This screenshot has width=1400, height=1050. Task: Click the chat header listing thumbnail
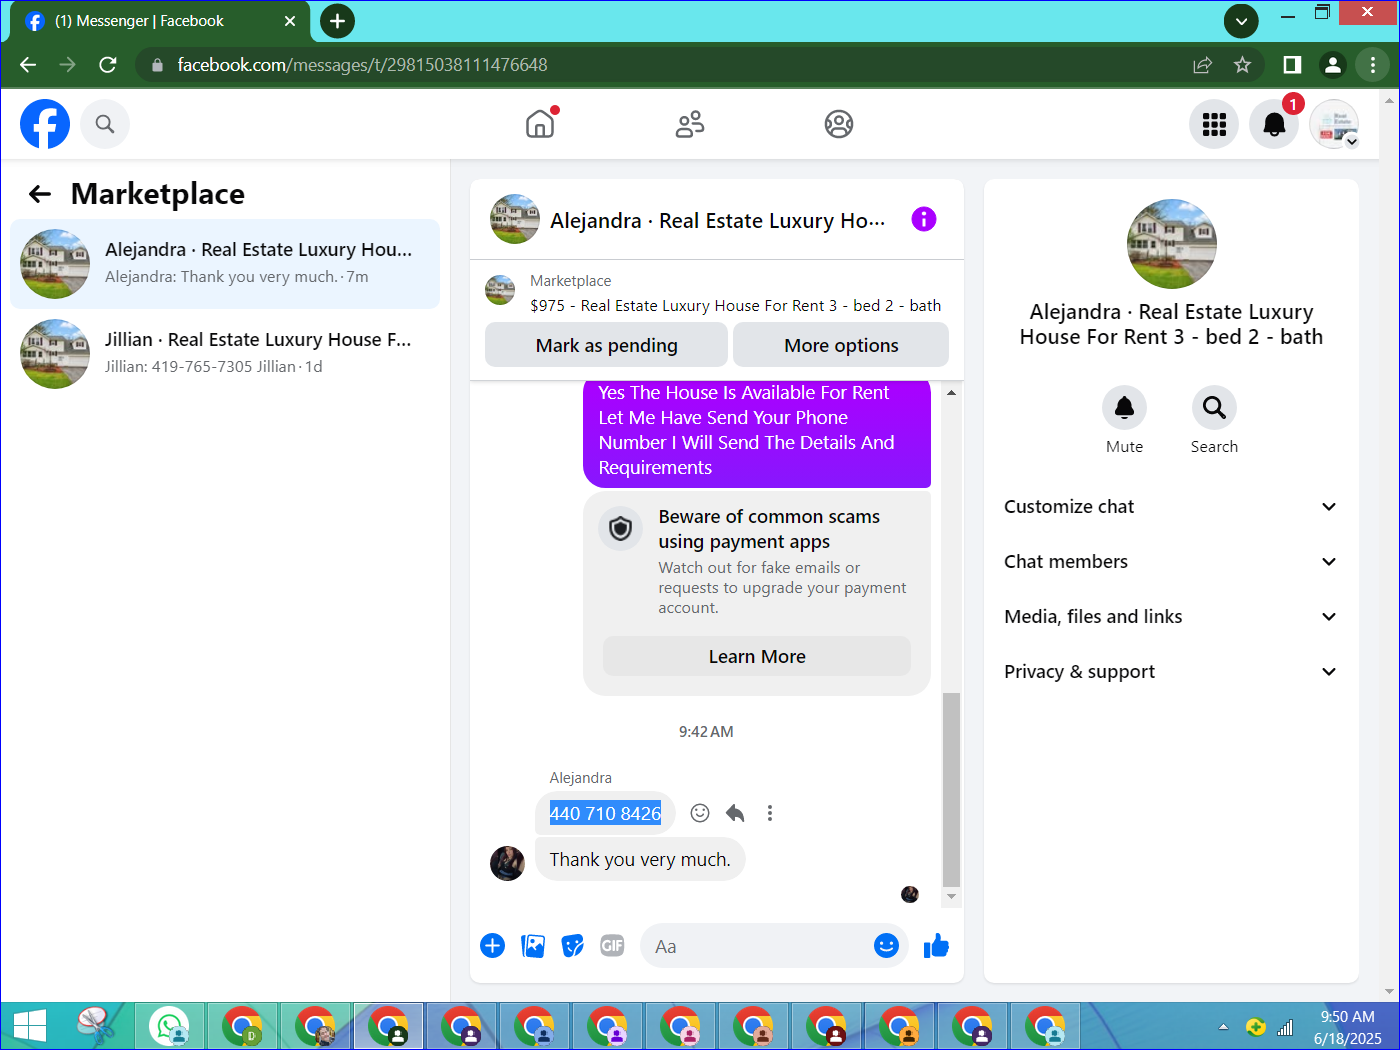click(515, 219)
